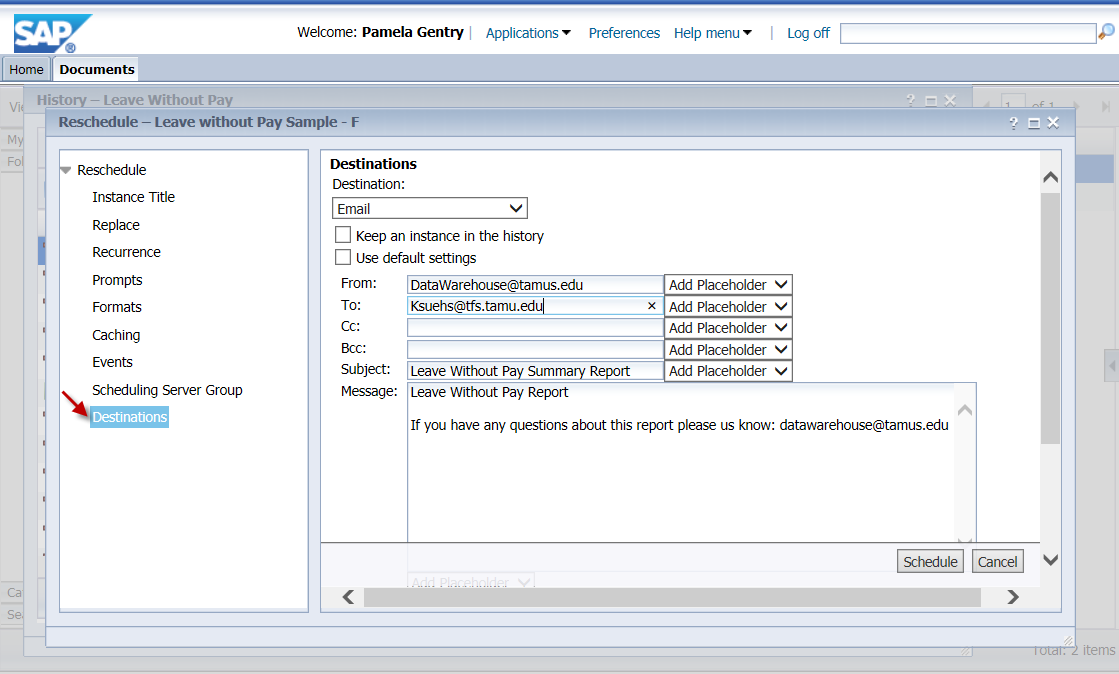The height and width of the screenshot is (674, 1119).
Task: Clear the To field with X icon
Action: [x=652, y=306]
